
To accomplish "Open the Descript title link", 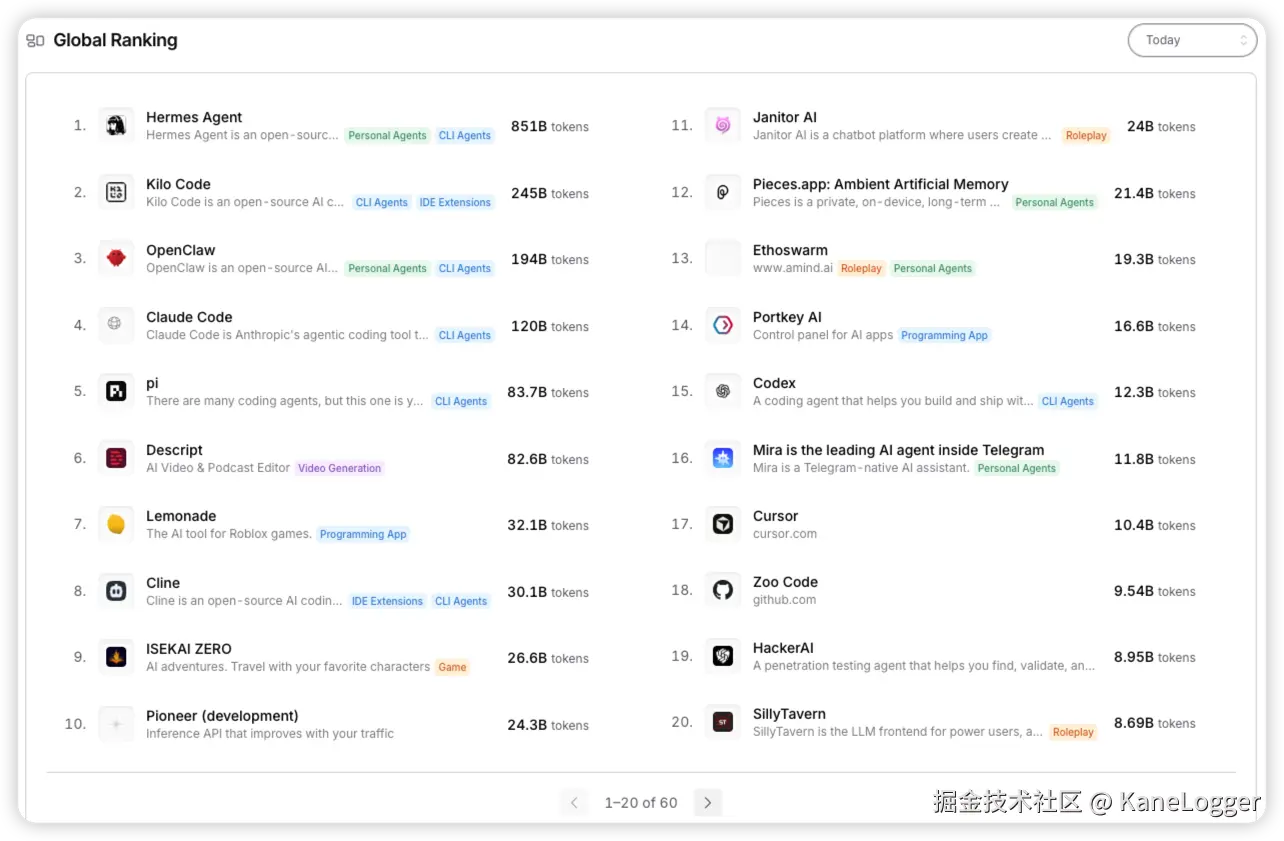I will click(174, 450).
